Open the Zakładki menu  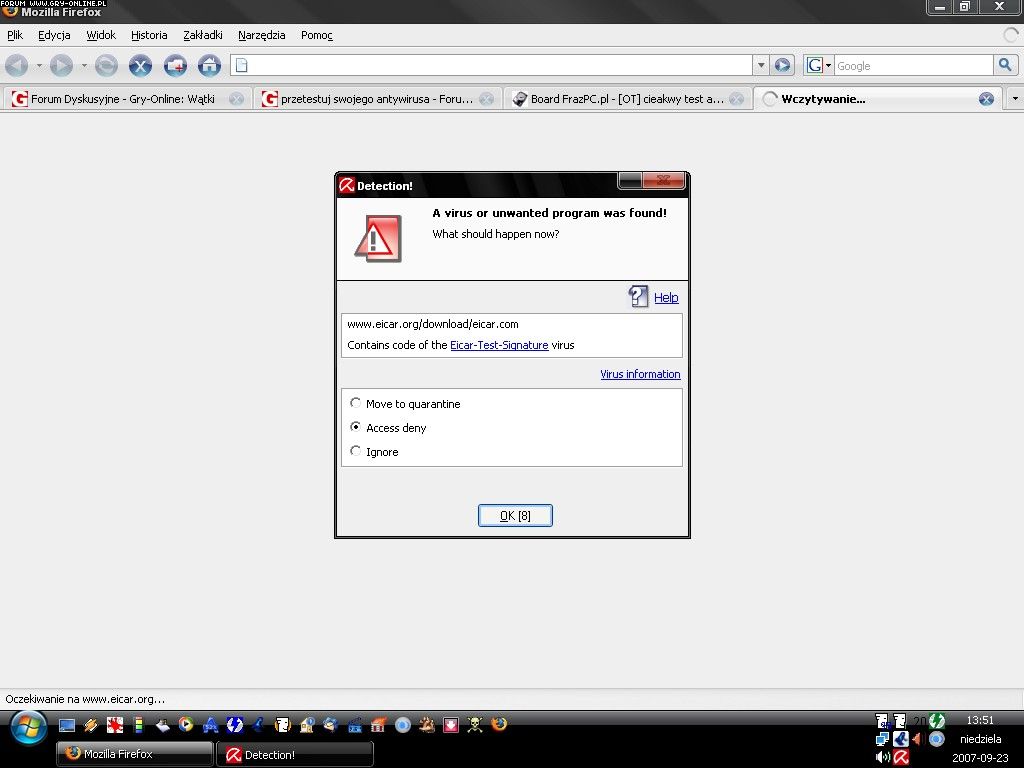202,35
